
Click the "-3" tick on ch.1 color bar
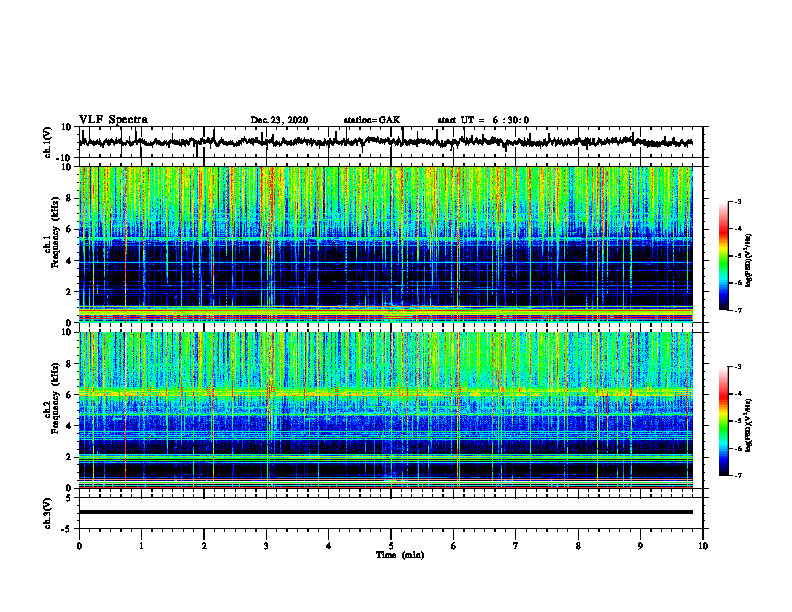(737, 202)
